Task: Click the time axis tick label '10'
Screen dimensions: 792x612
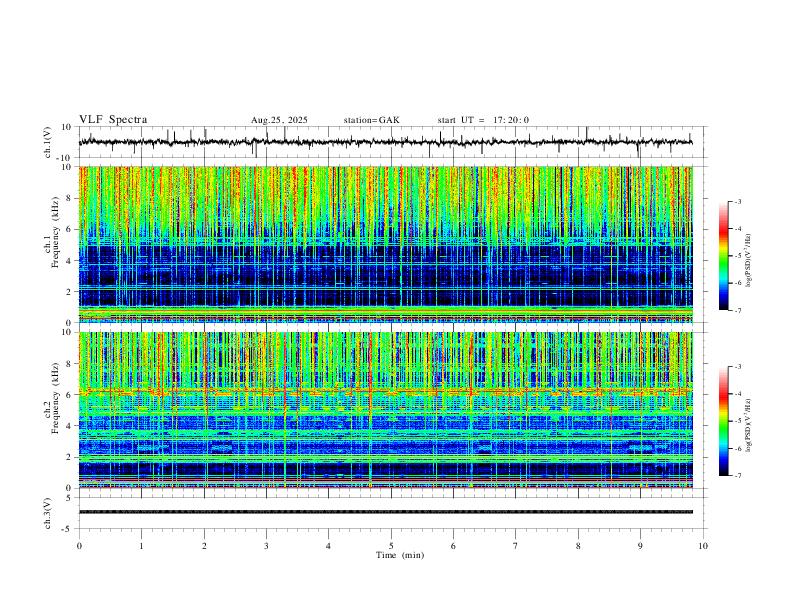Action: point(703,546)
